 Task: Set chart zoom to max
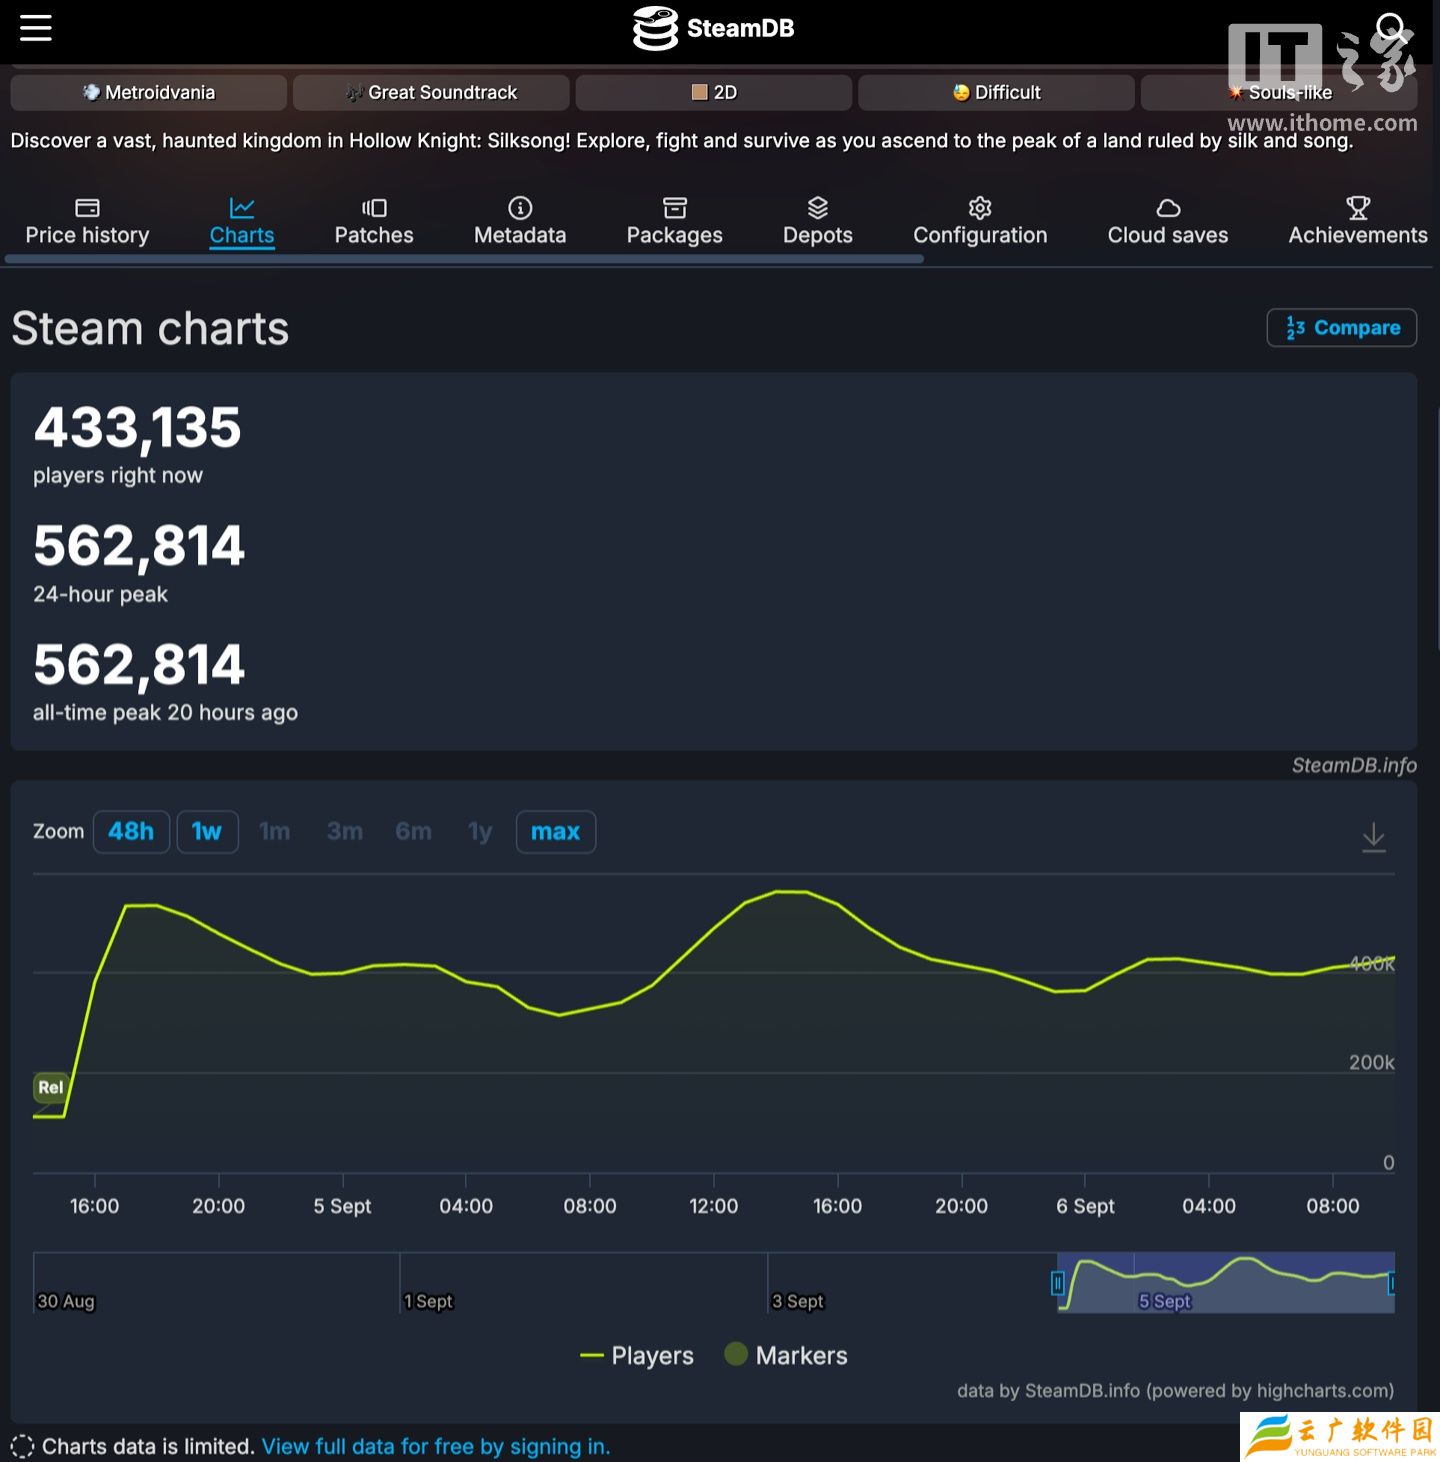[x=555, y=832]
